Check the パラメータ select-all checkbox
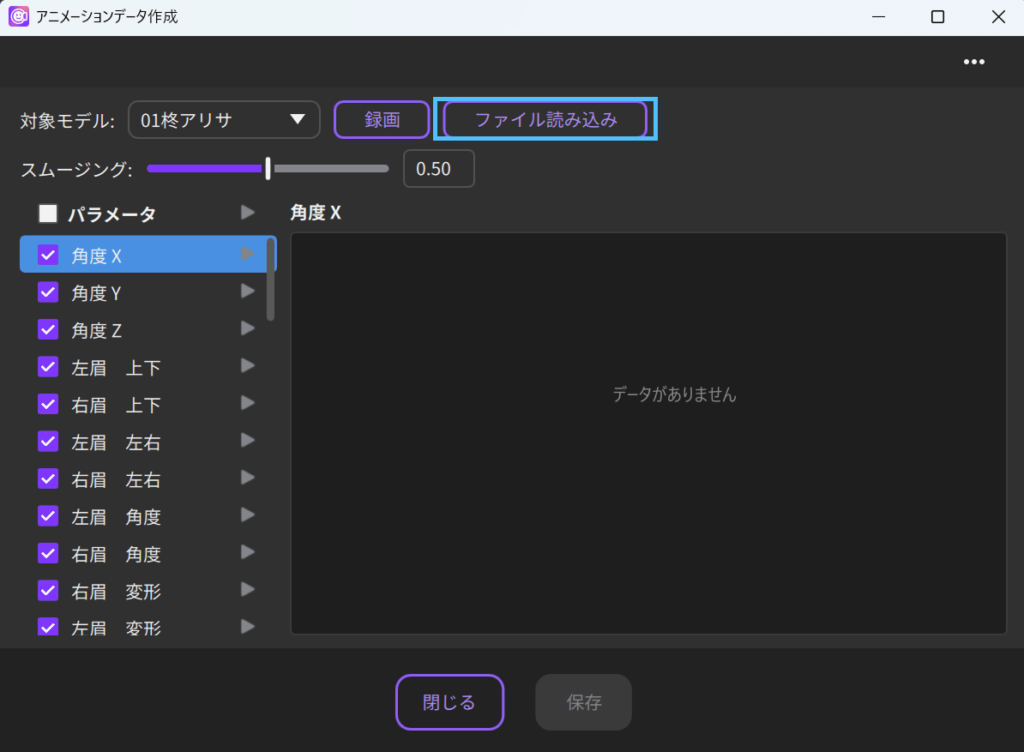1024x752 pixels. [x=48, y=213]
